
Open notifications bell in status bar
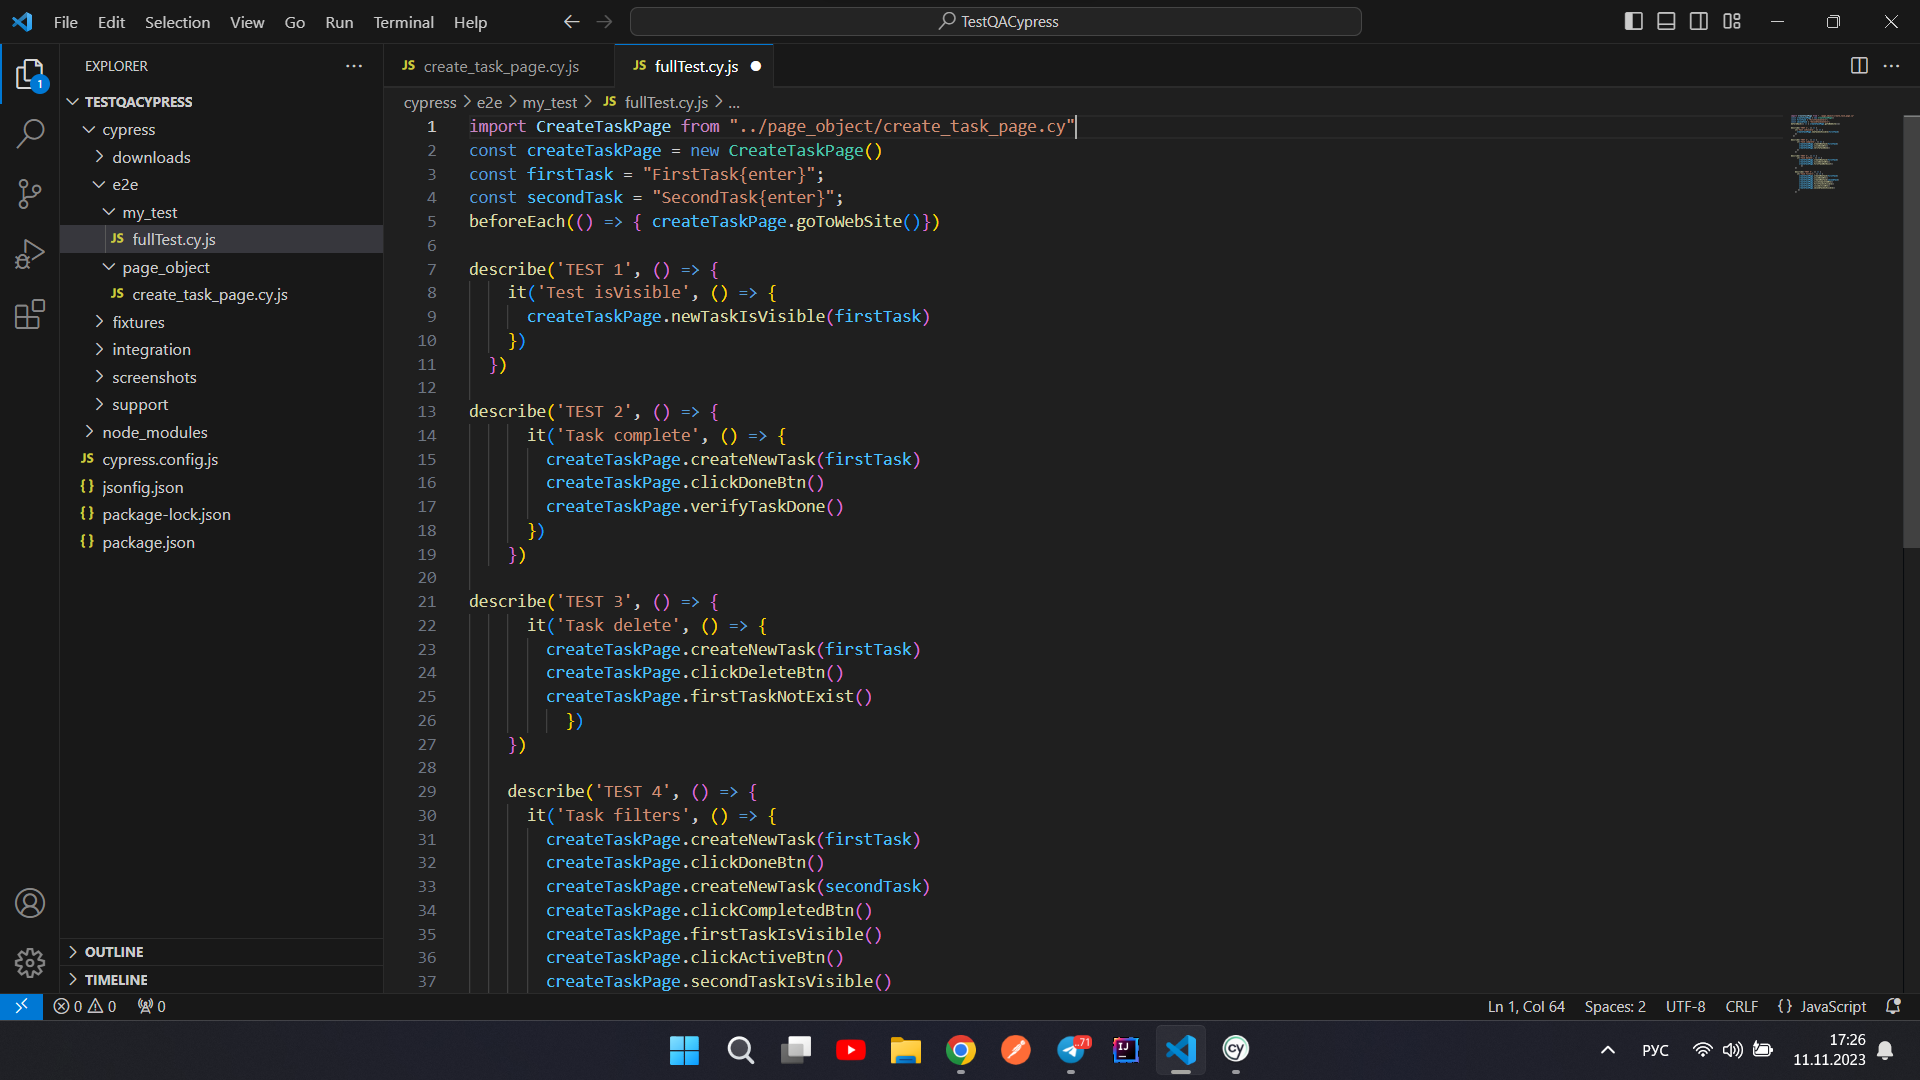click(1892, 1006)
